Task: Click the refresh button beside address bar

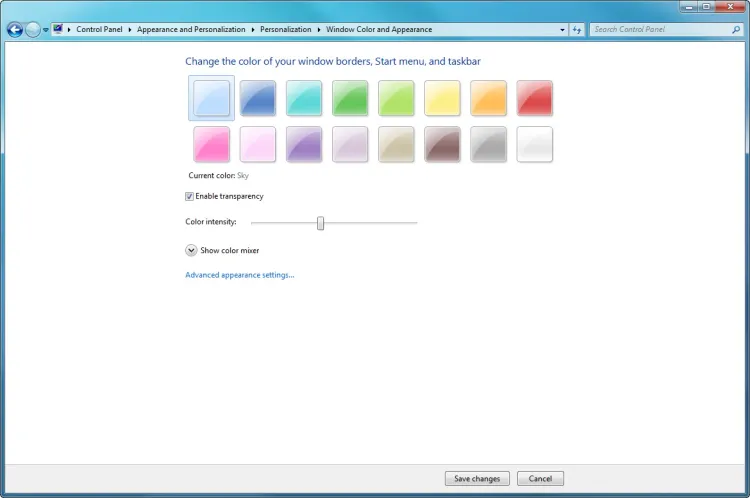Action: pyautogui.click(x=577, y=30)
